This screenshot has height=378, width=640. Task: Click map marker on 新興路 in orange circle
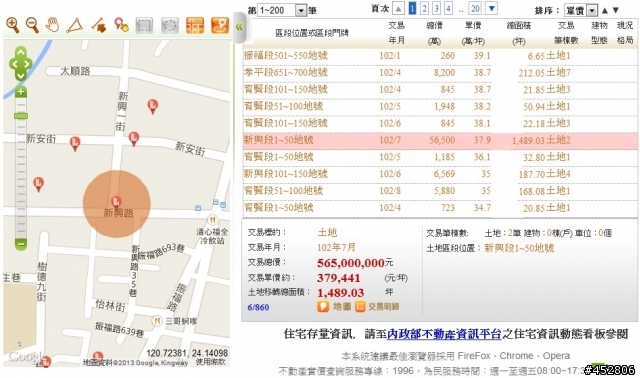(x=116, y=201)
